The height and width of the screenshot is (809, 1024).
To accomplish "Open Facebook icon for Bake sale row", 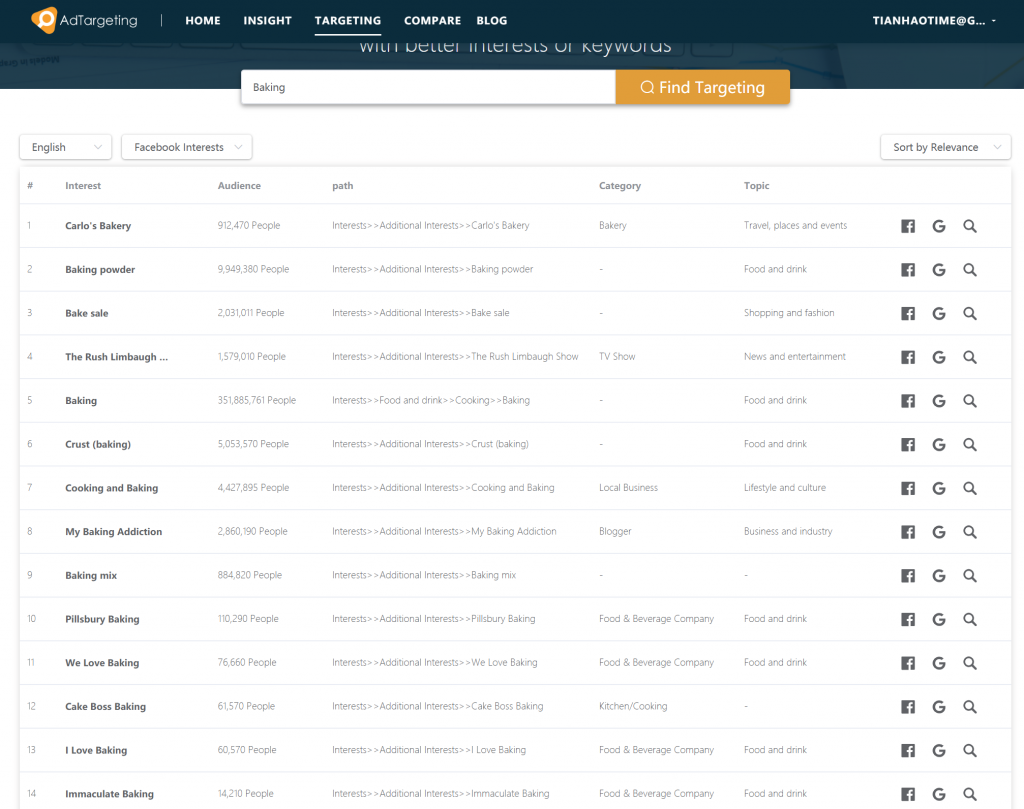I will pyautogui.click(x=908, y=313).
